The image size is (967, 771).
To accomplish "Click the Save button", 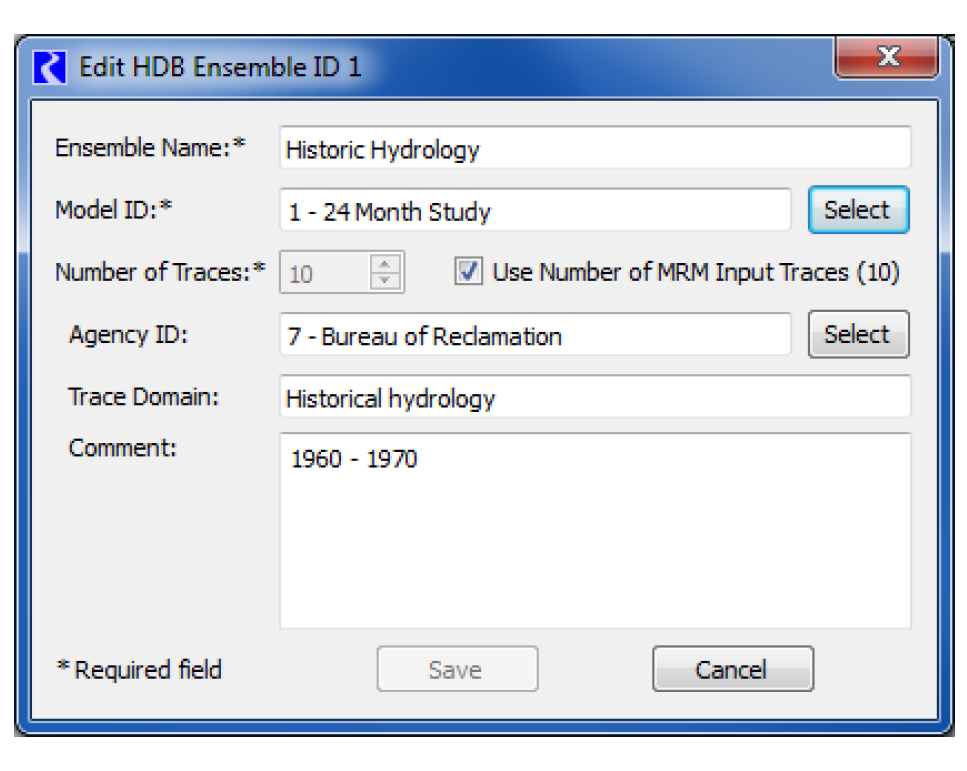I will click(457, 669).
